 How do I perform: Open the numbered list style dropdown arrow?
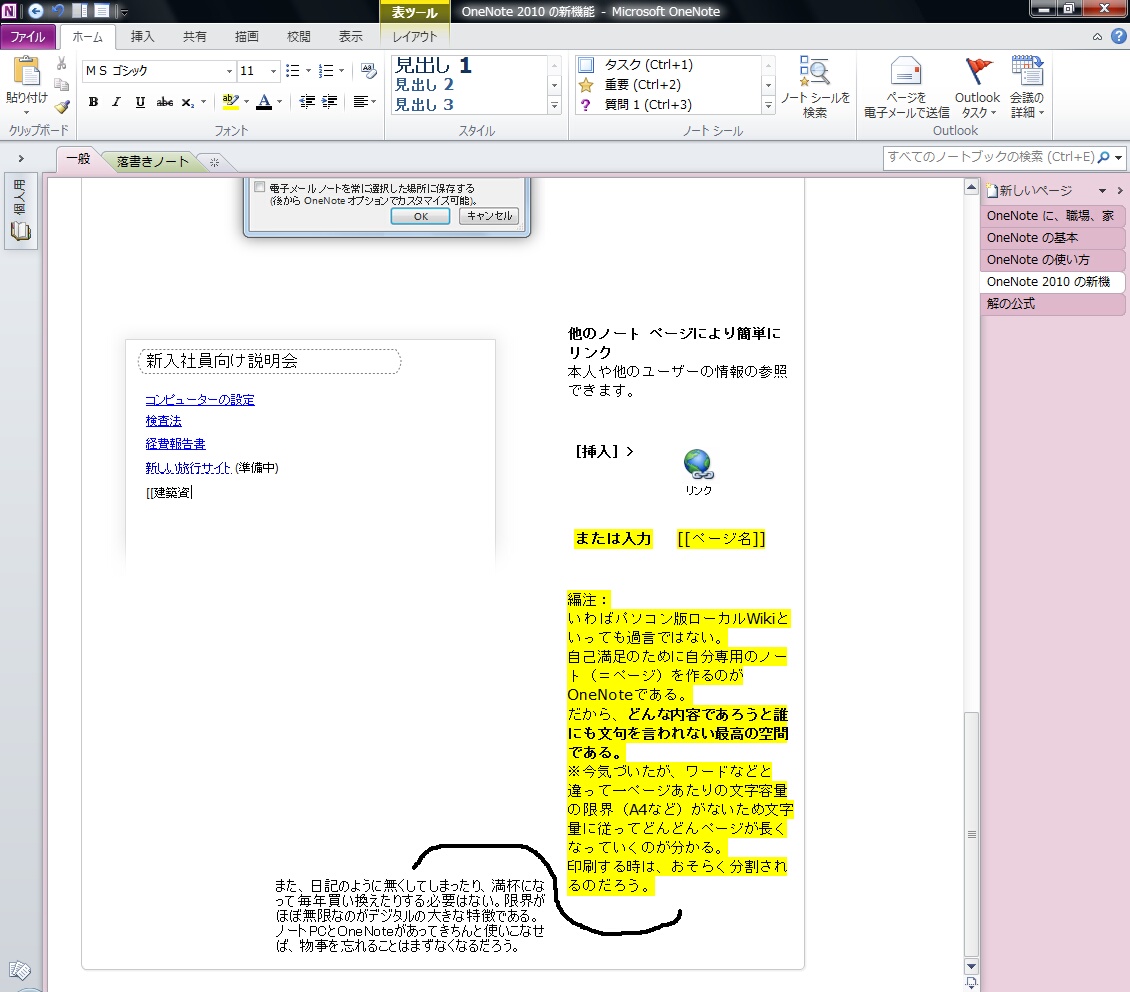coord(342,71)
